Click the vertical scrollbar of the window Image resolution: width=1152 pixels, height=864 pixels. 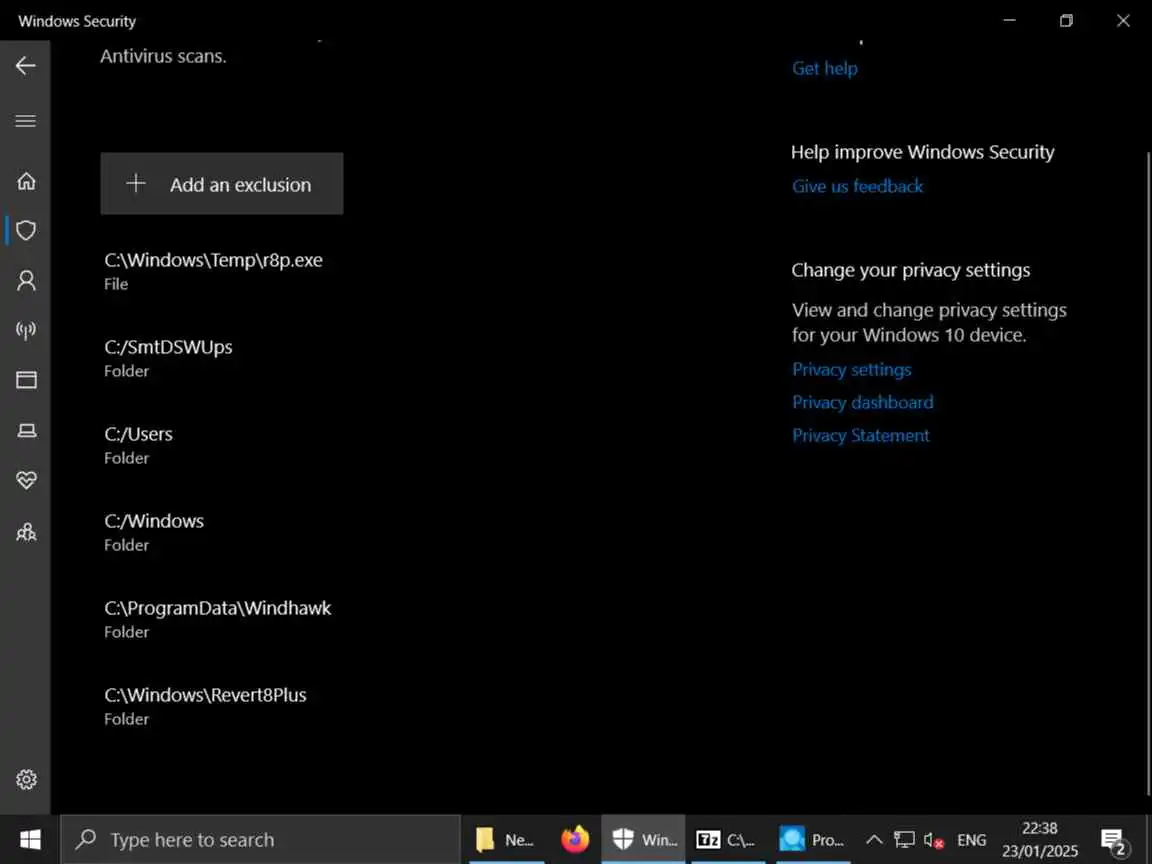(x=1148, y=474)
